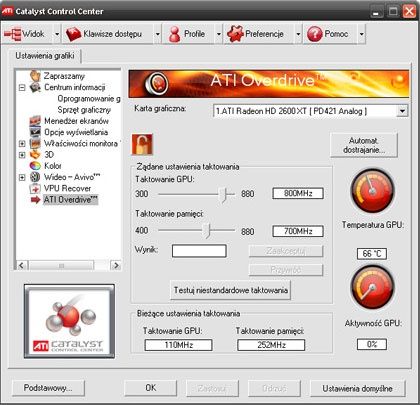Select Sprzęt graficzny tree entry

pyautogui.click(x=84, y=110)
